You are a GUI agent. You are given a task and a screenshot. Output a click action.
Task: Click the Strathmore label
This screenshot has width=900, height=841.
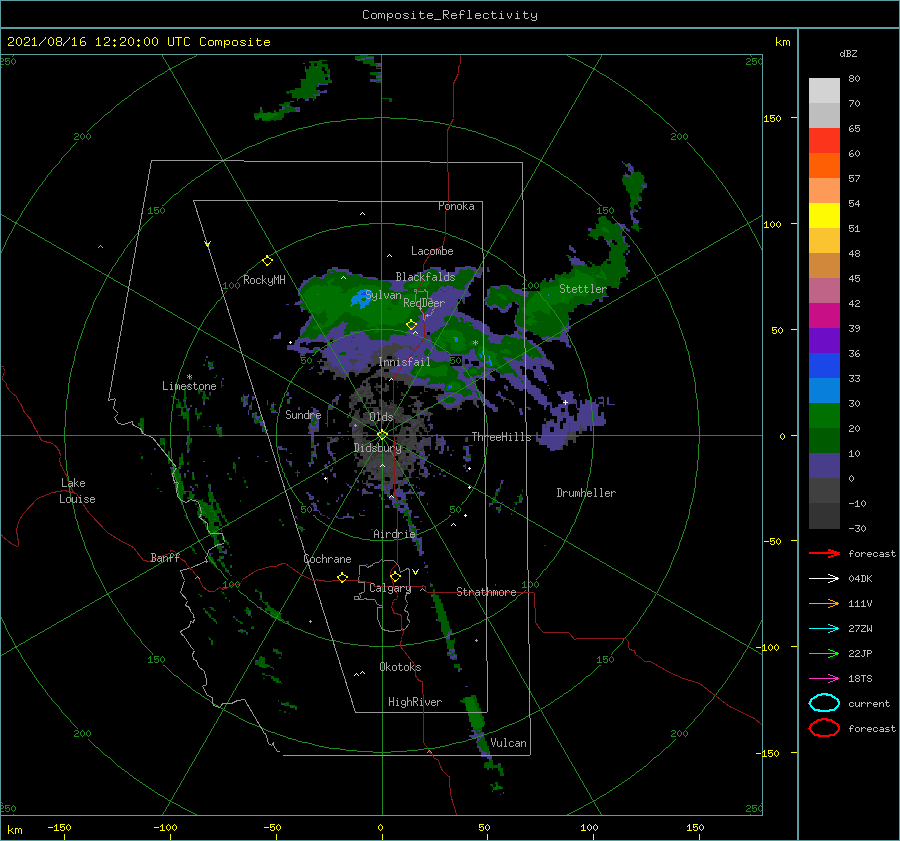[x=486, y=591]
